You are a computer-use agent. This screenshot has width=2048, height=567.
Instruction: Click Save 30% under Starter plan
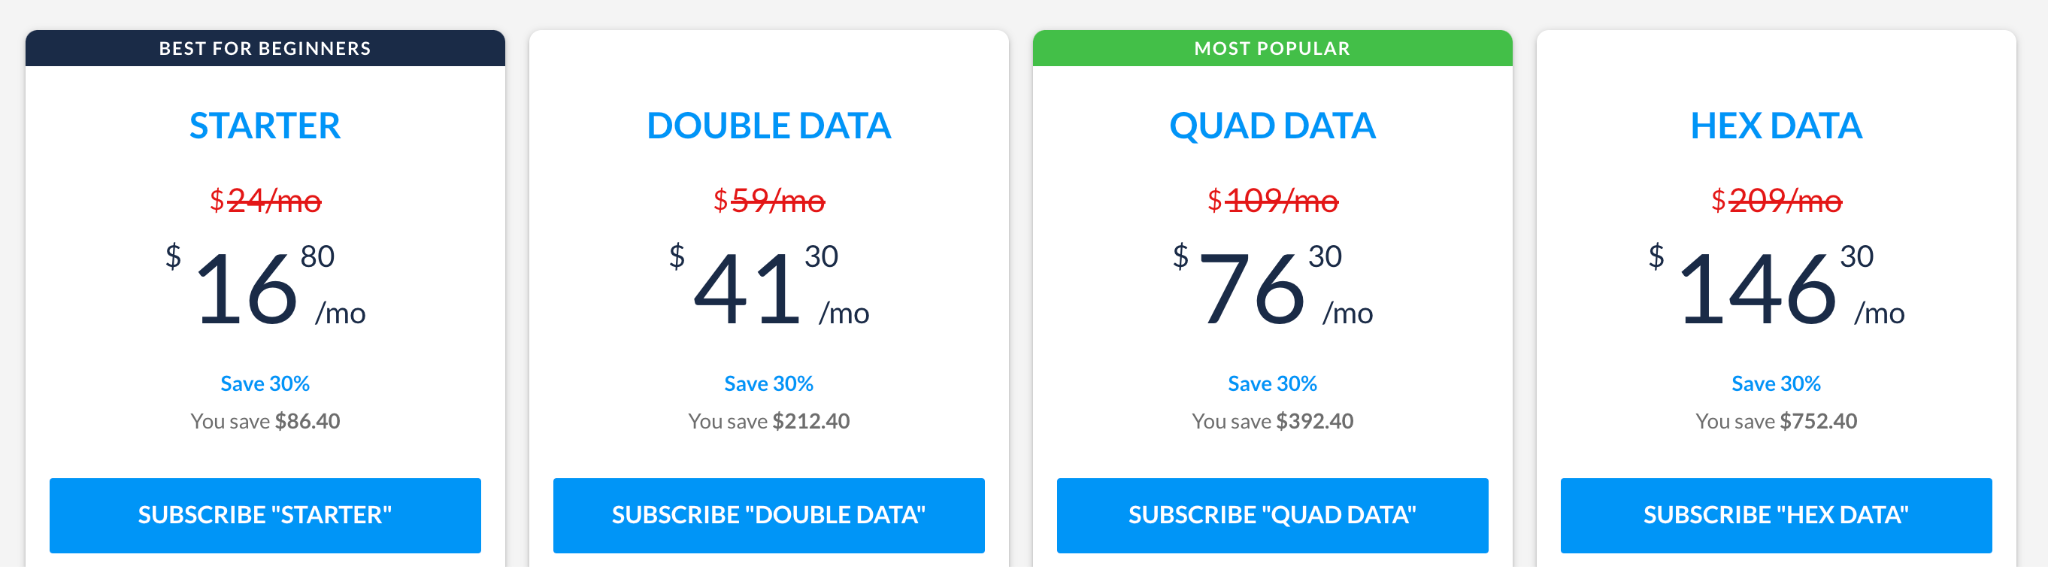[x=265, y=384]
